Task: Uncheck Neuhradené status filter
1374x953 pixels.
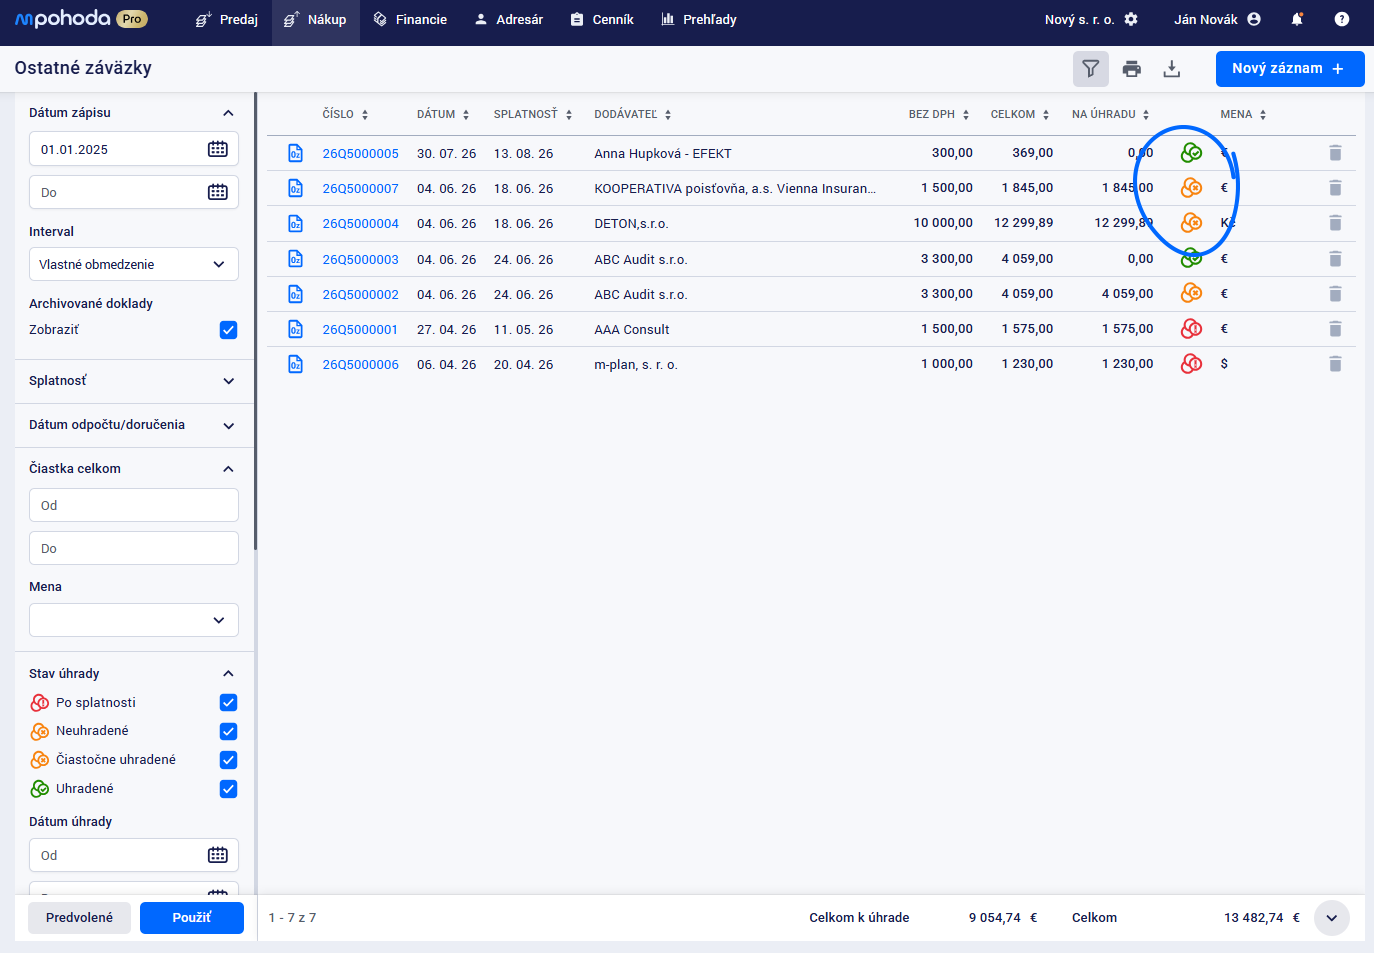Action: (x=228, y=732)
